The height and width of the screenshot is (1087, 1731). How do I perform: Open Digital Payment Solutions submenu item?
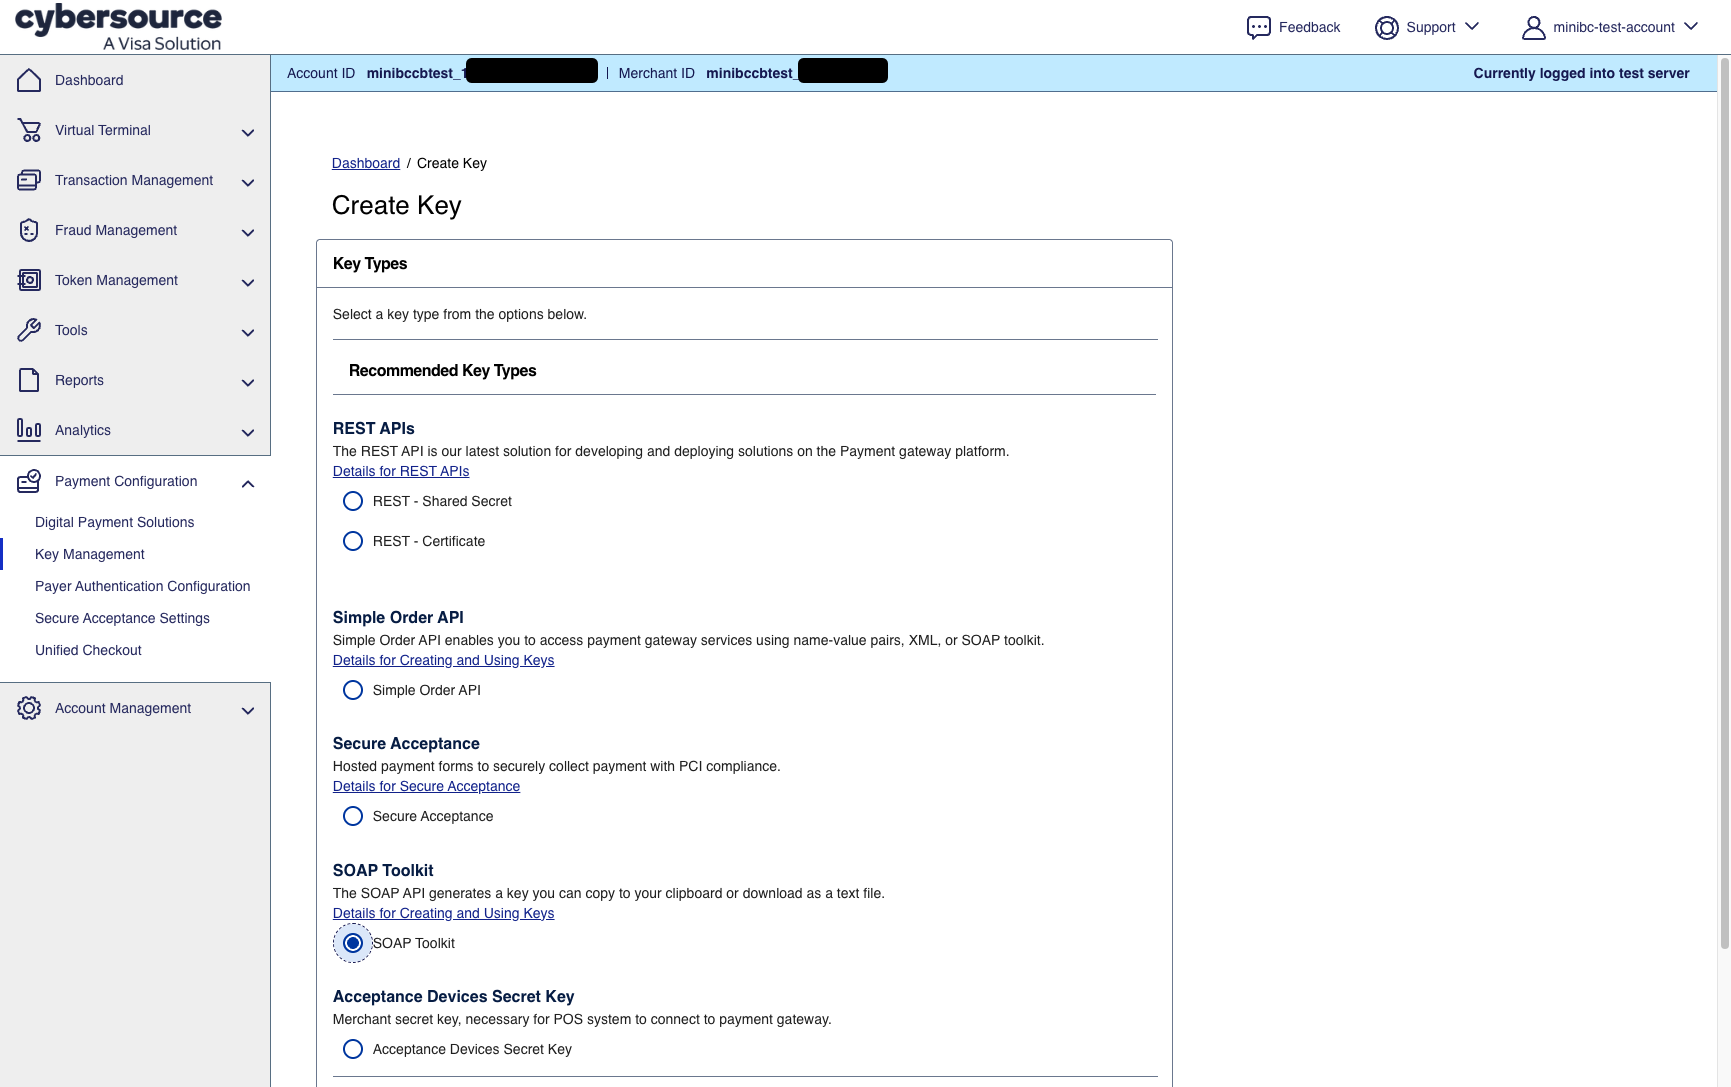pyautogui.click(x=115, y=522)
